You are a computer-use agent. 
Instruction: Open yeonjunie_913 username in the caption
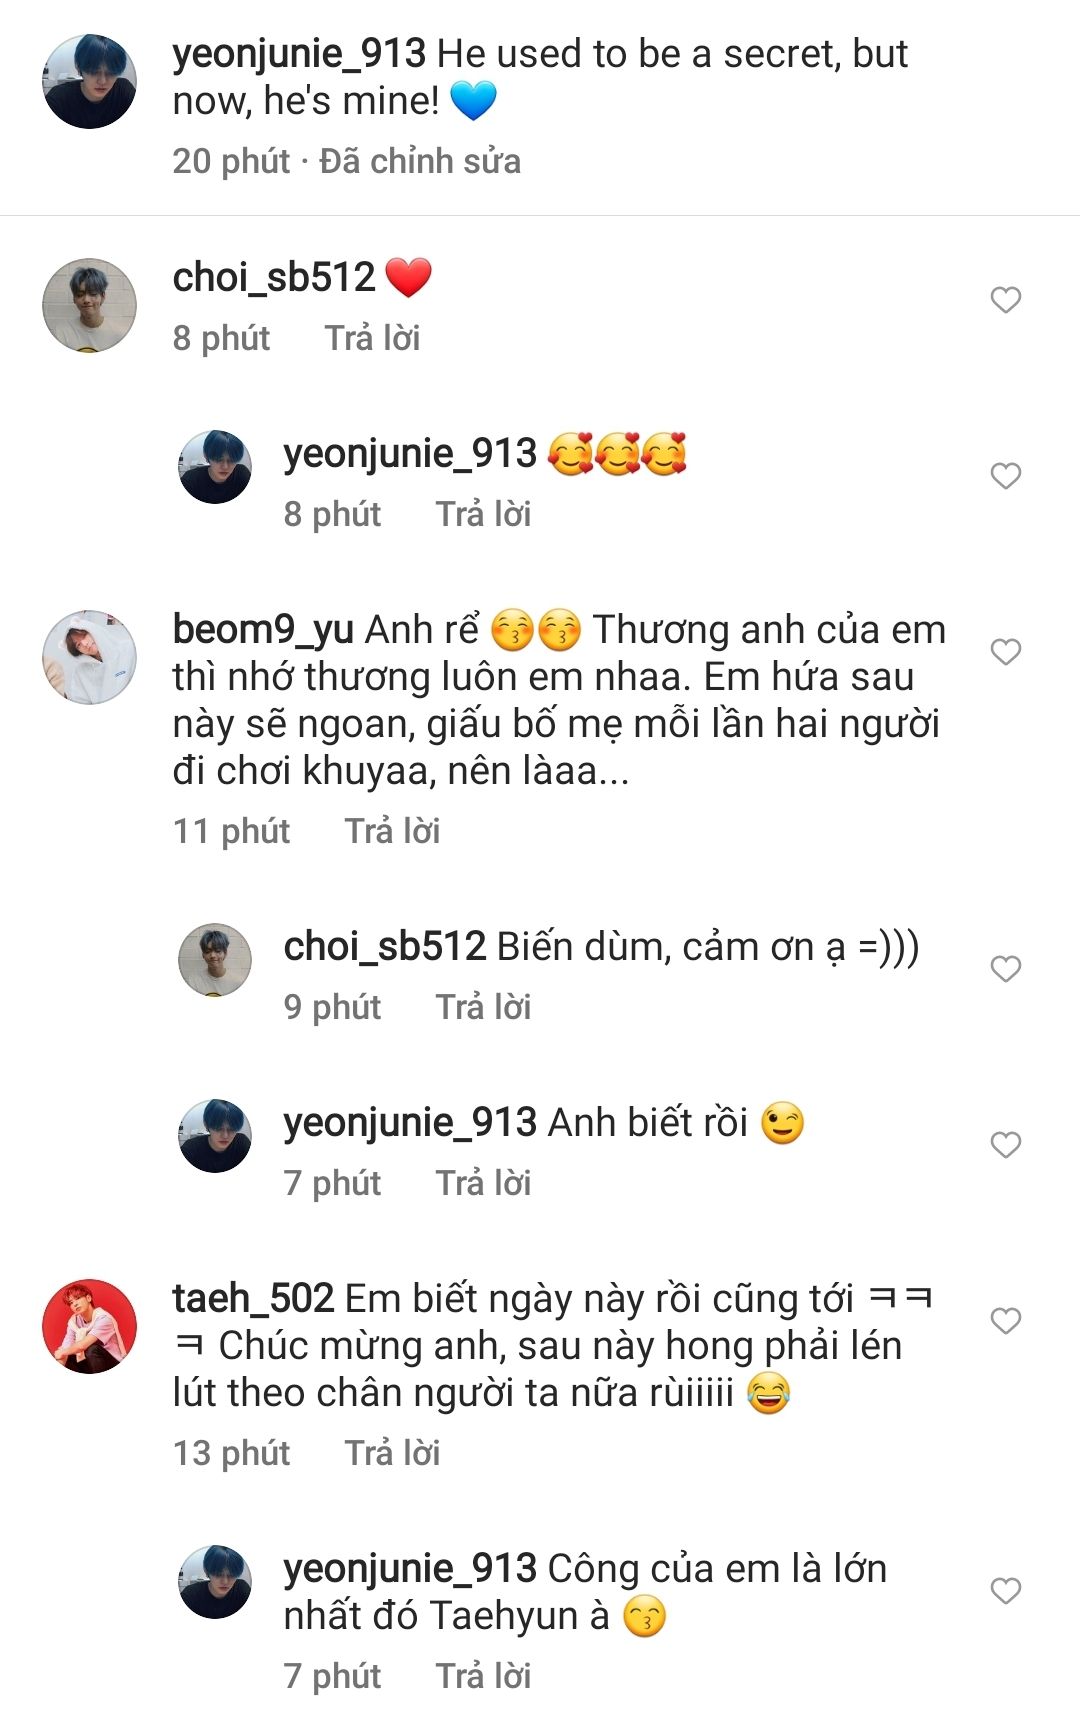[299, 54]
